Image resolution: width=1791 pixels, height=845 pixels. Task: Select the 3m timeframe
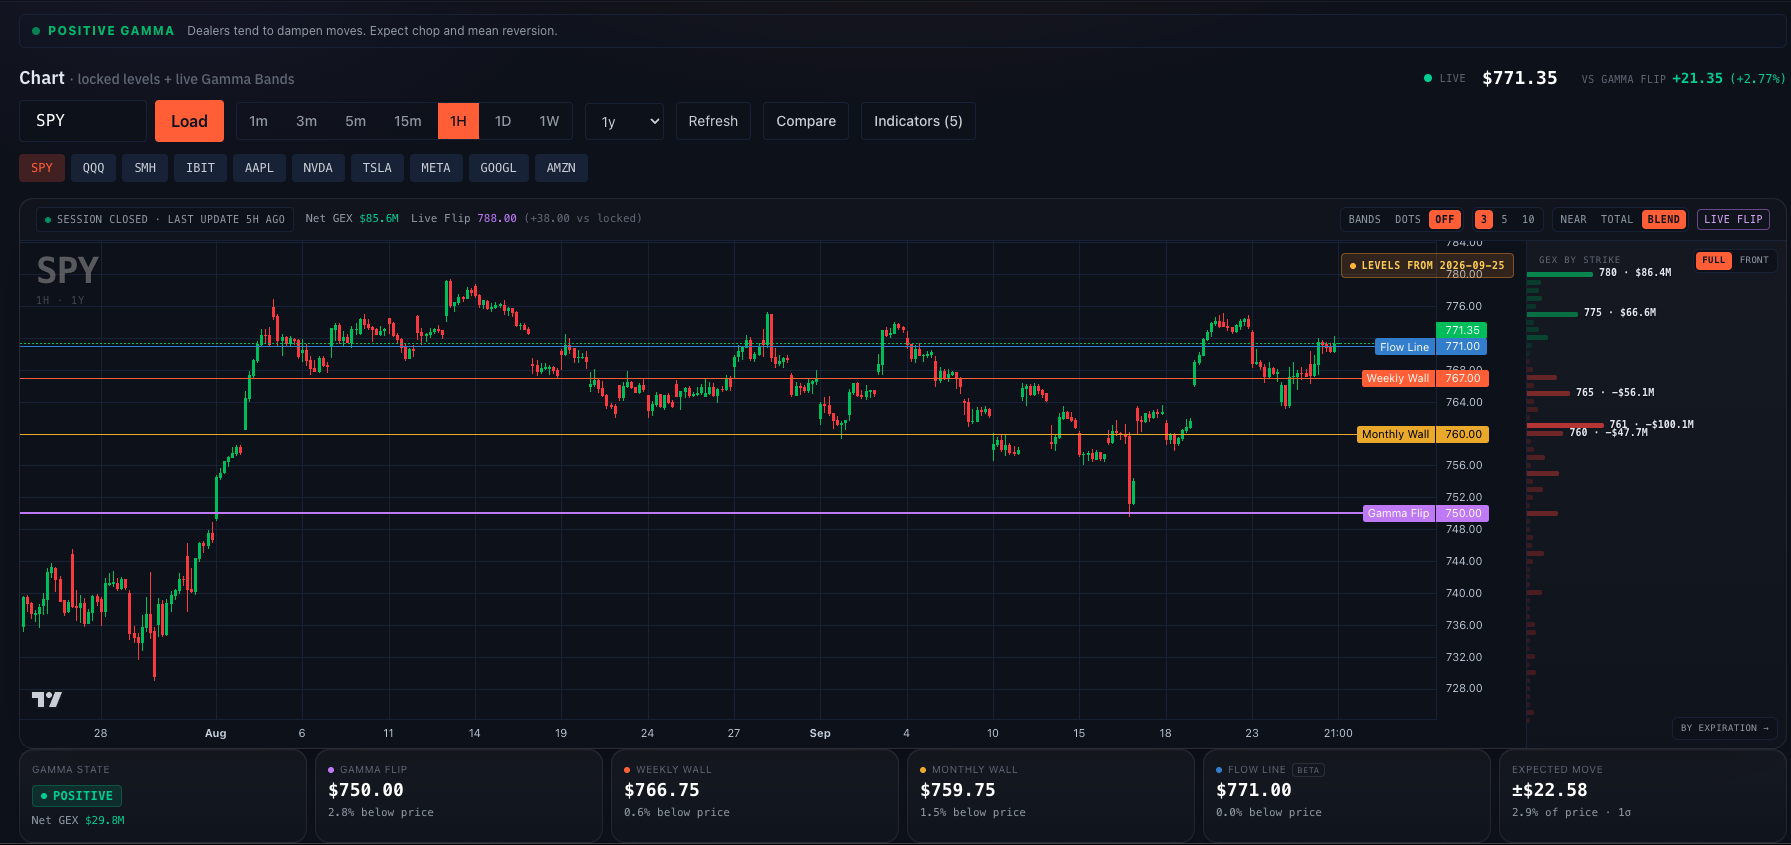click(306, 121)
